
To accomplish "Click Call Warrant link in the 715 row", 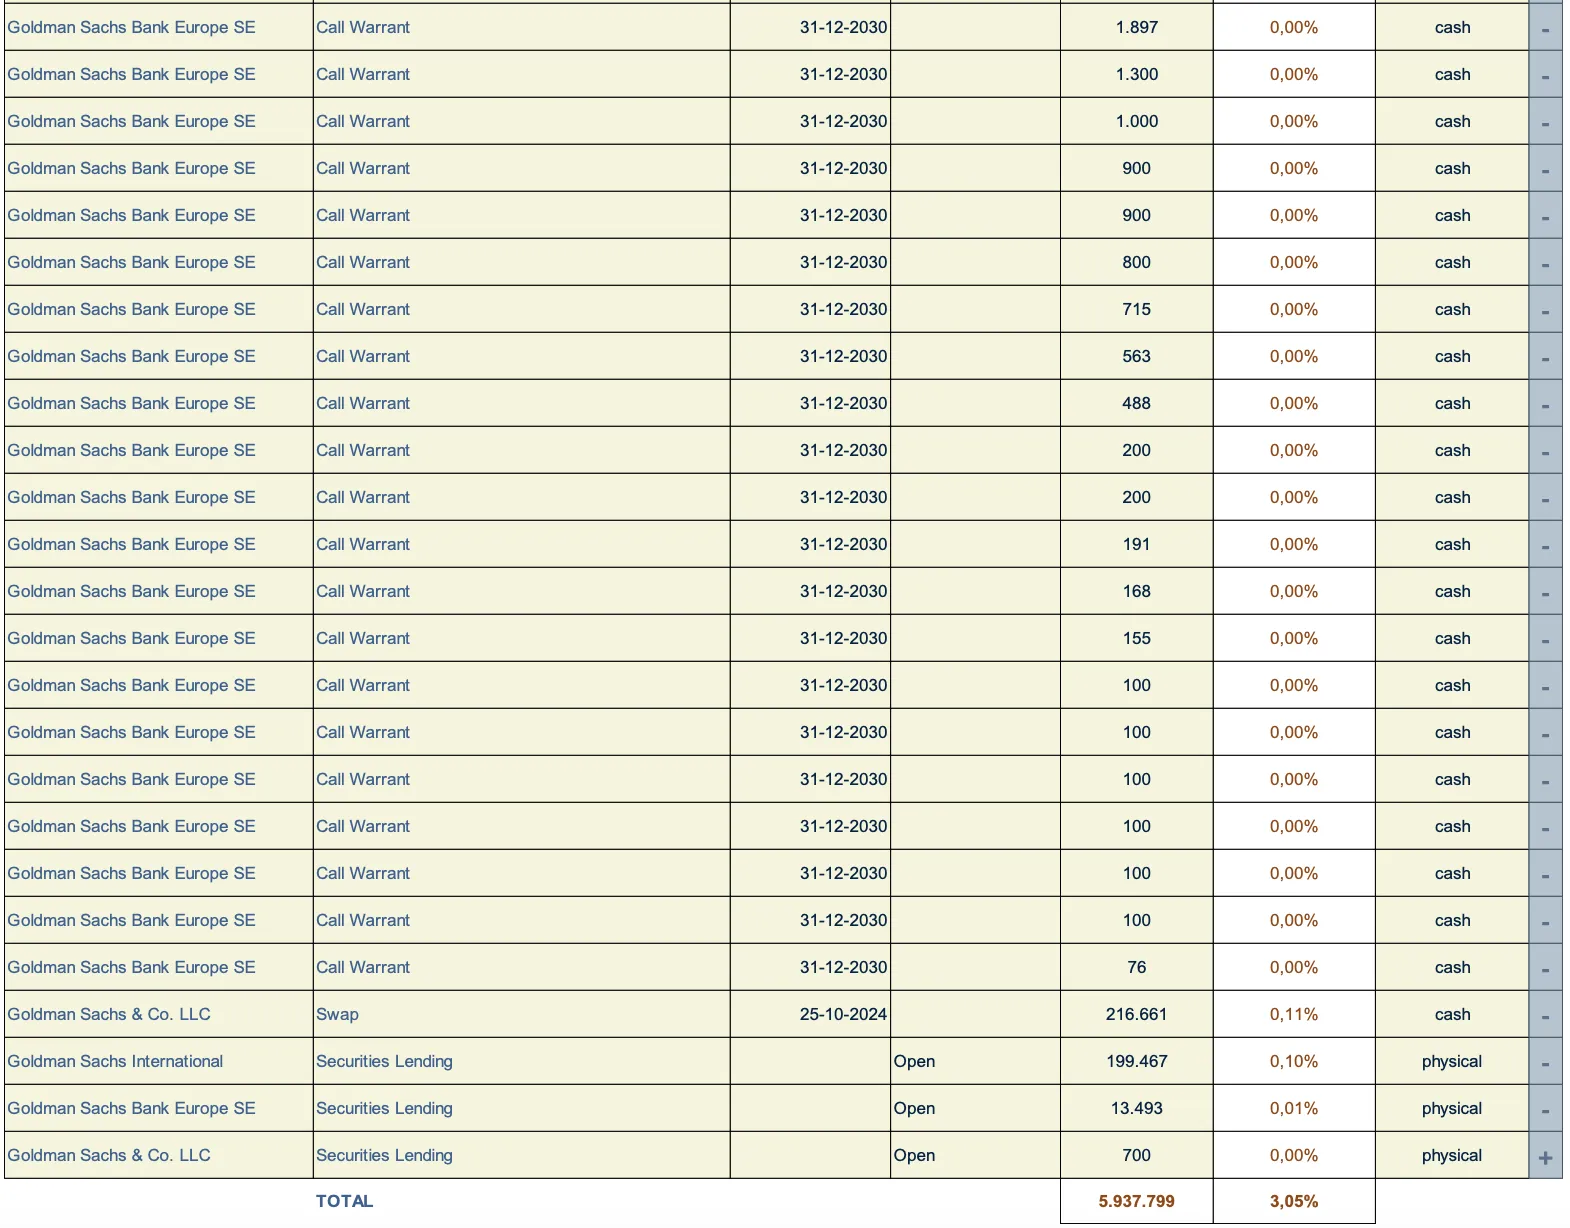I will [363, 309].
